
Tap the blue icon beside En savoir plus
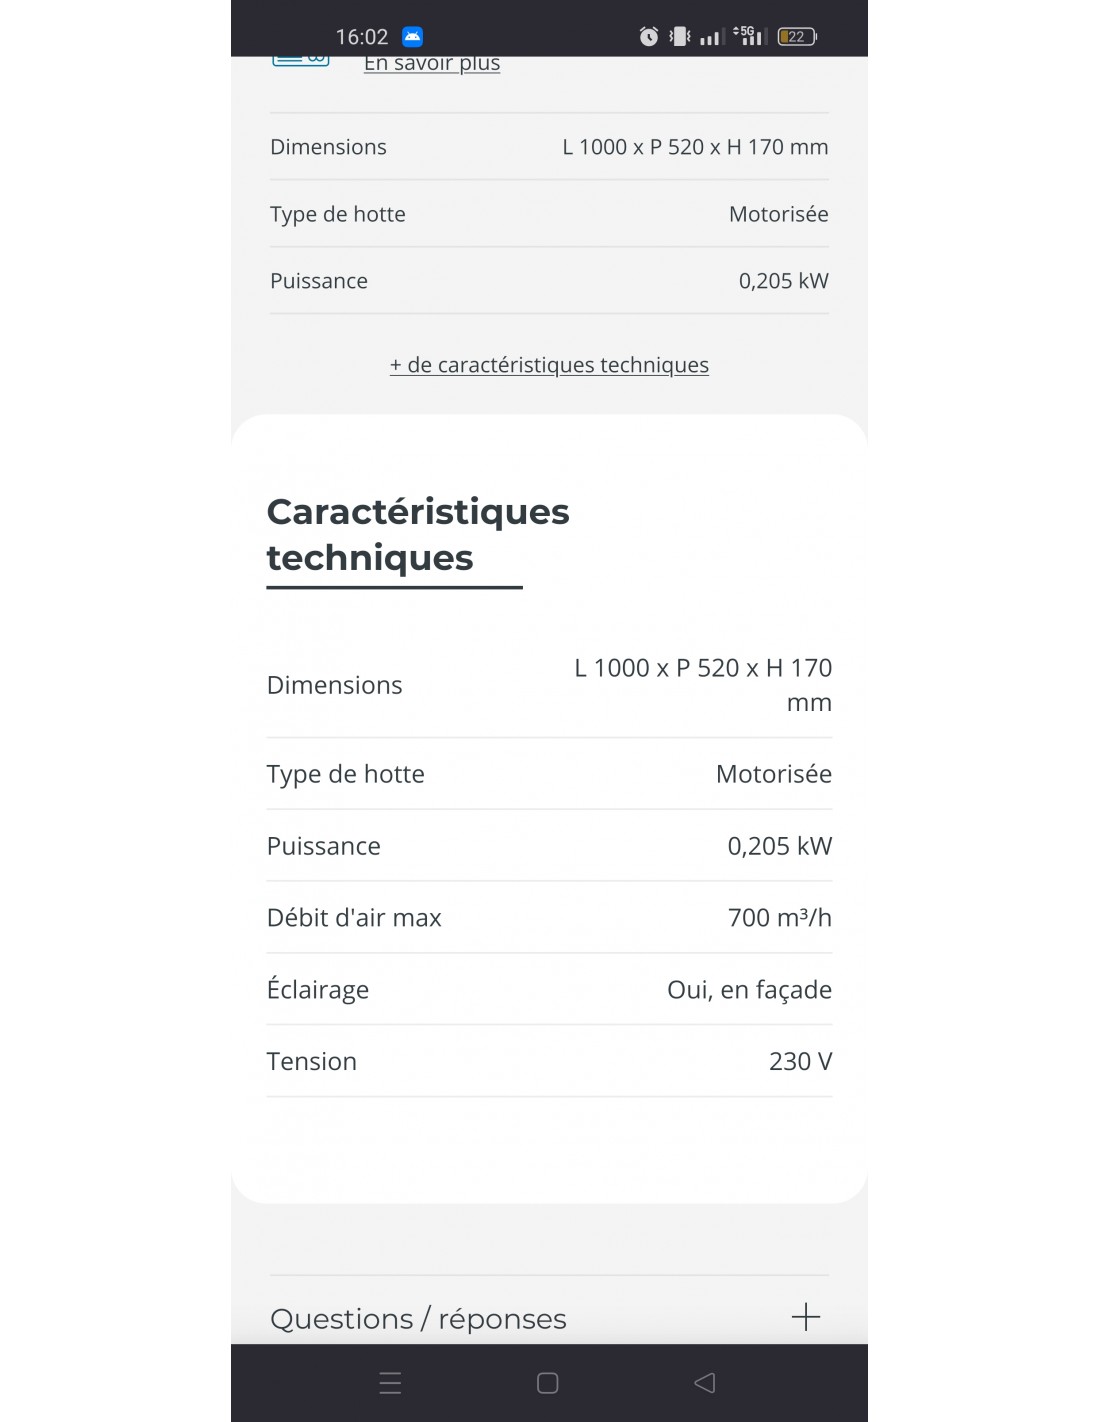(301, 61)
